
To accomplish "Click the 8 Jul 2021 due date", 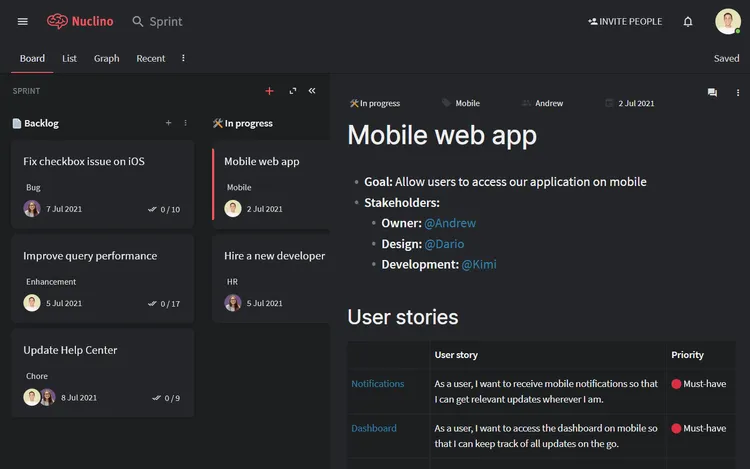I will [79, 397].
